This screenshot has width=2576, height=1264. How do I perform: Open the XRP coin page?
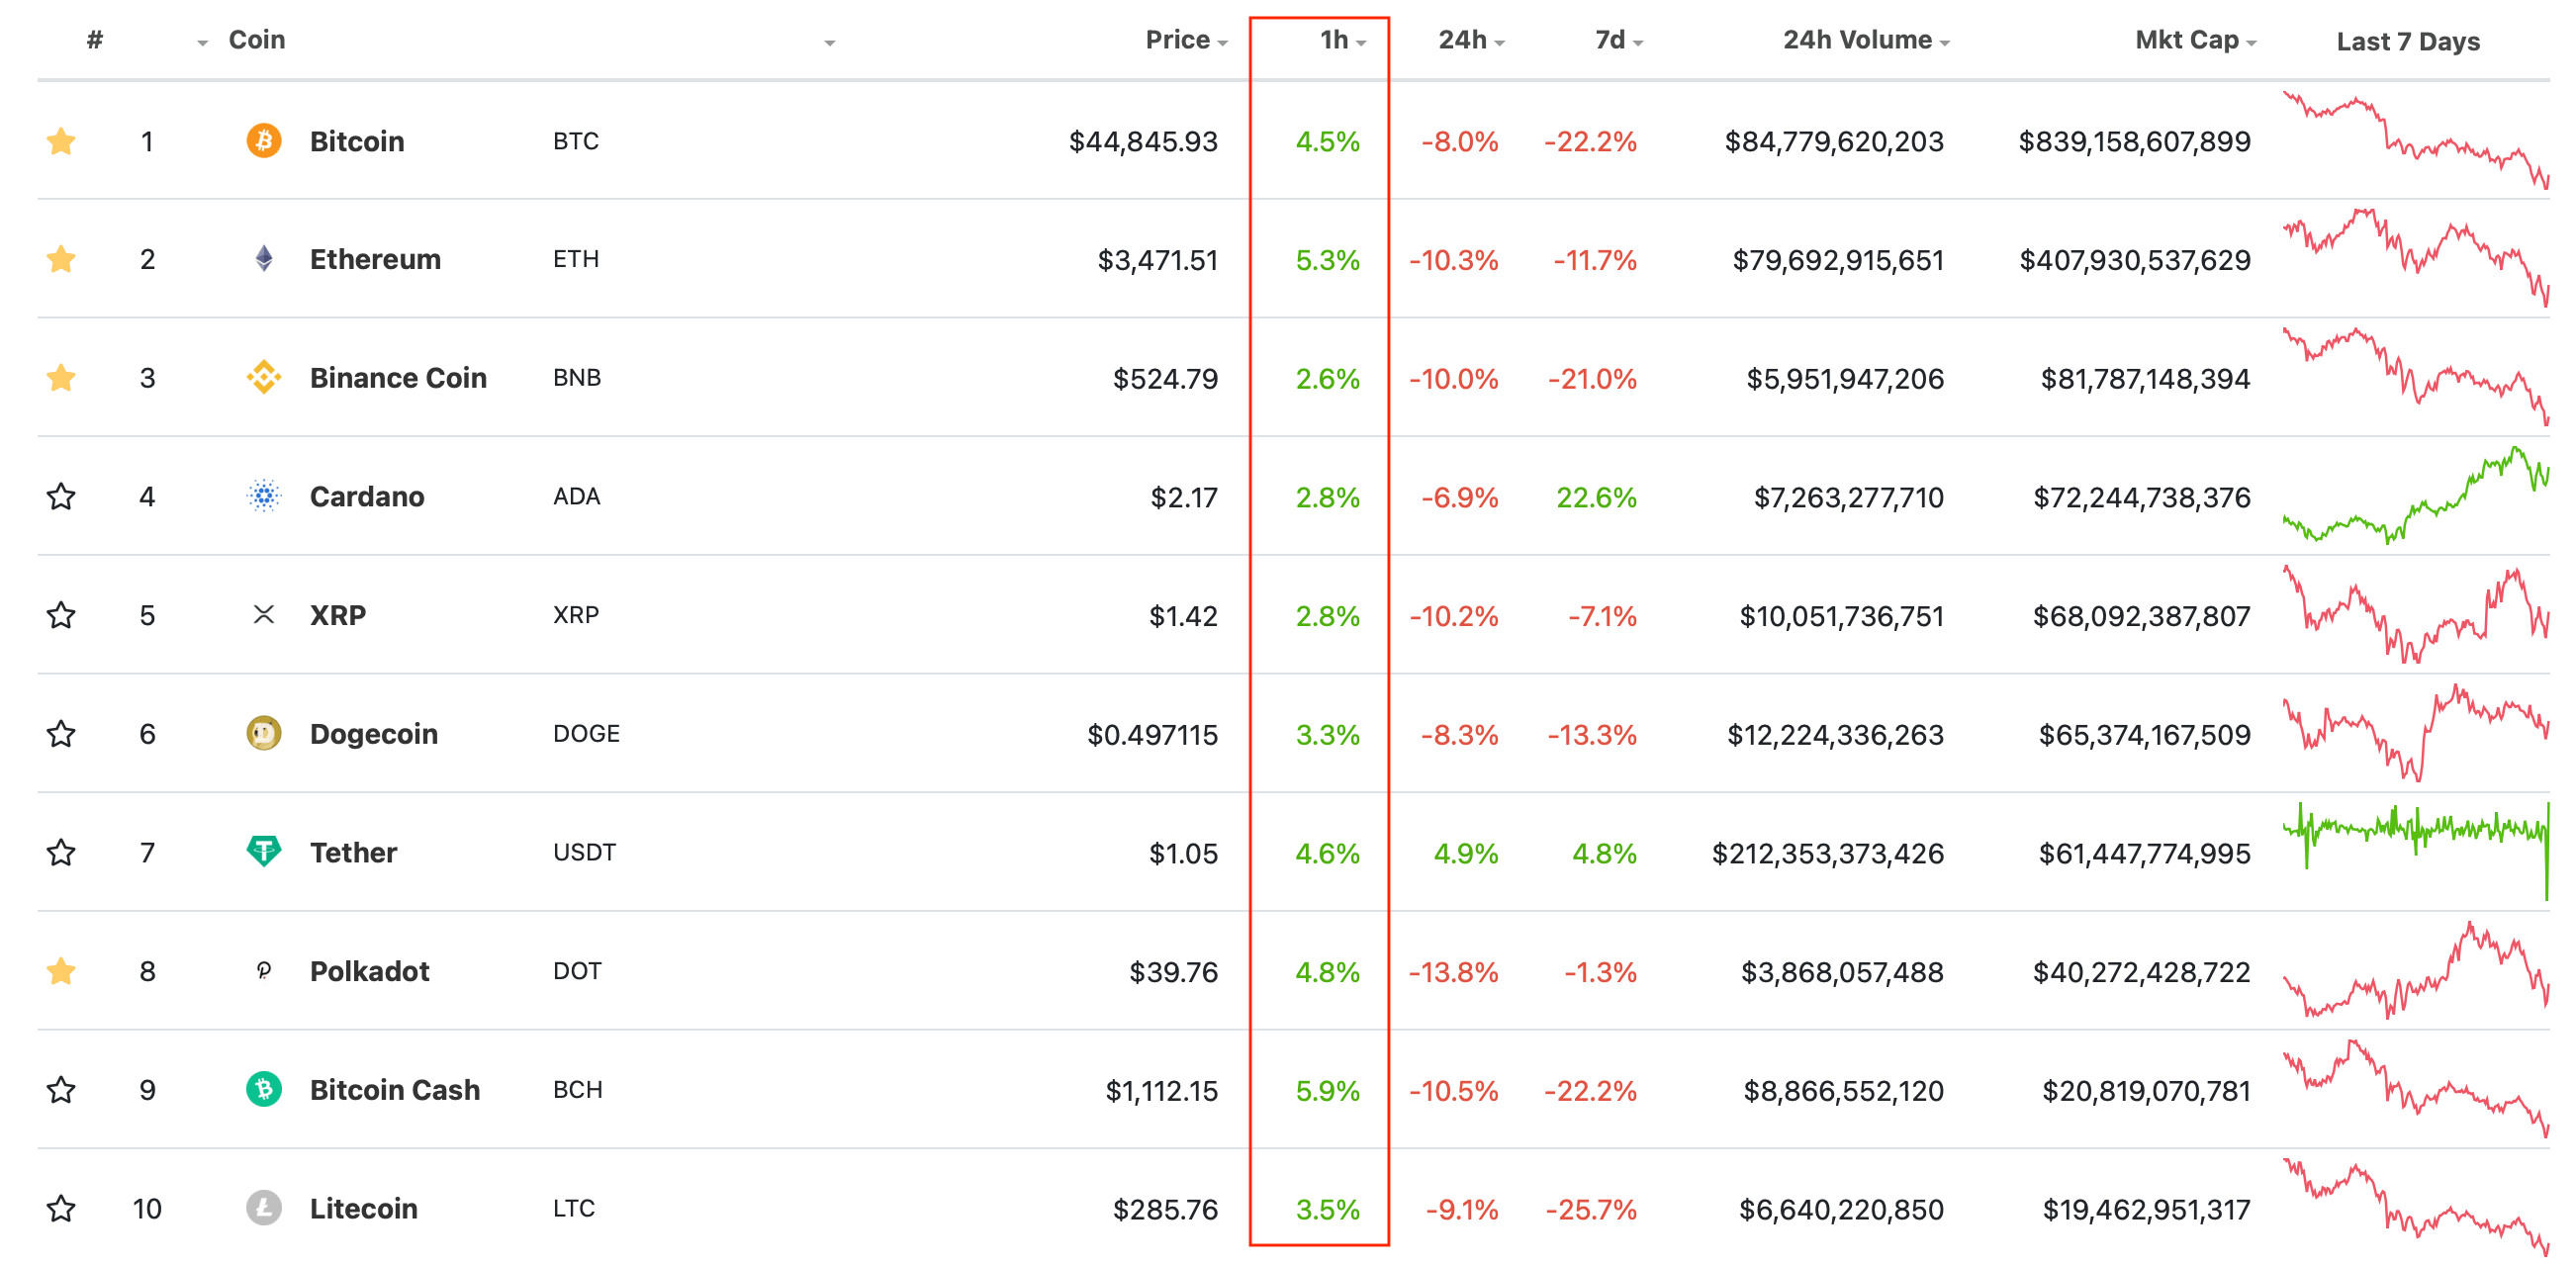pos(338,615)
